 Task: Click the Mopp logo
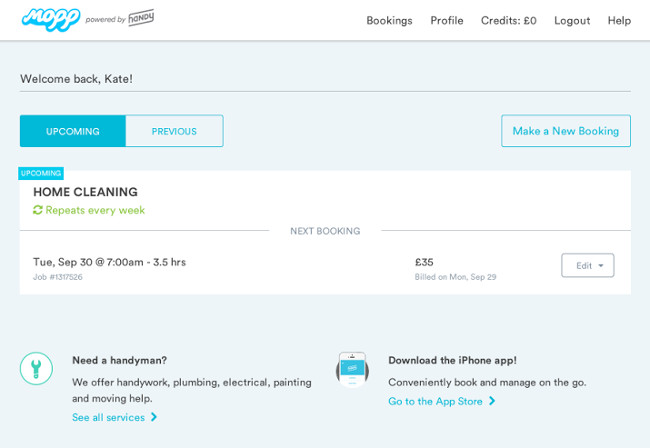pyautogui.click(x=50, y=19)
